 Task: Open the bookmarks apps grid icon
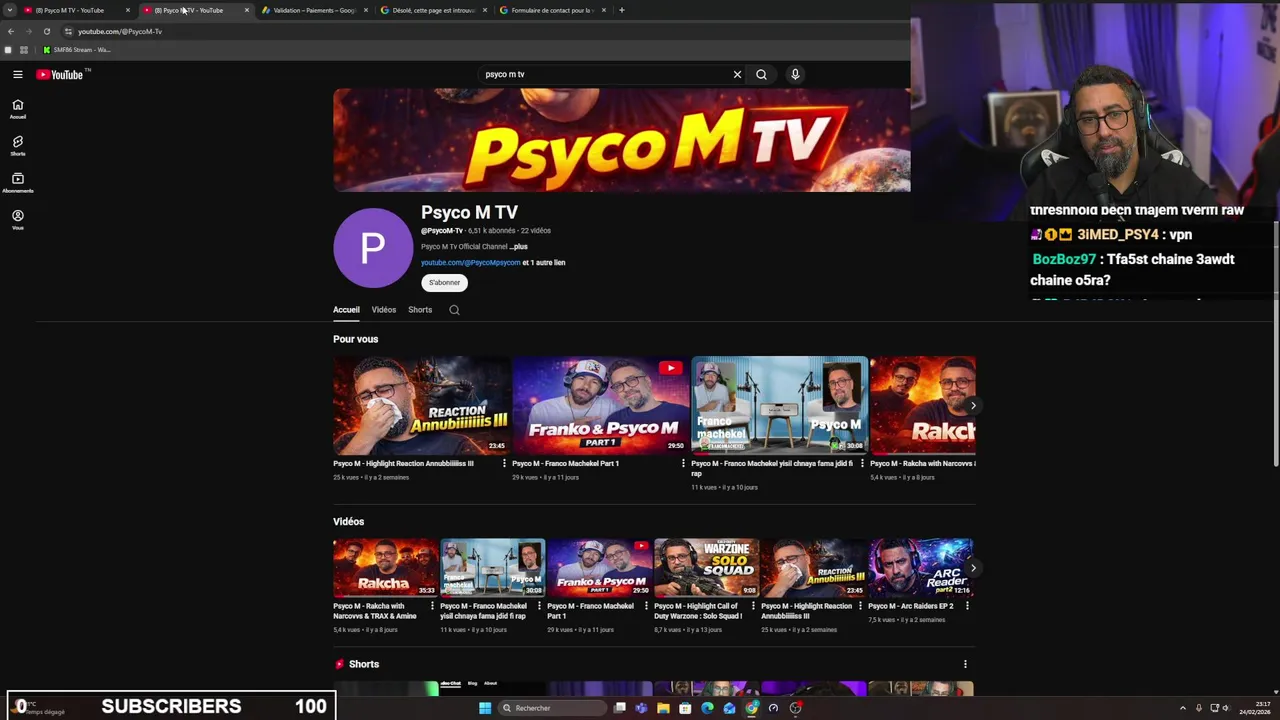coord(24,50)
